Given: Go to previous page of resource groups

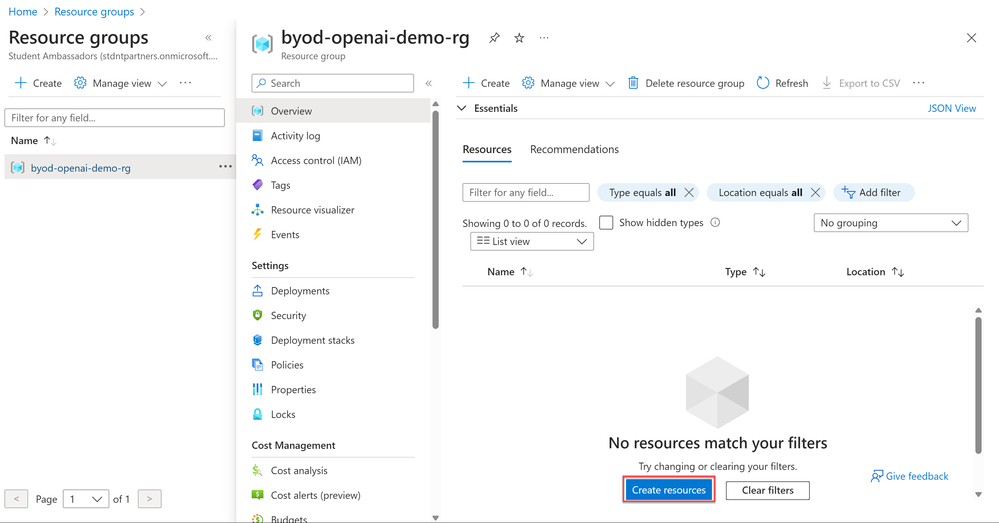Looking at the screenshot, I should (16, 499).
